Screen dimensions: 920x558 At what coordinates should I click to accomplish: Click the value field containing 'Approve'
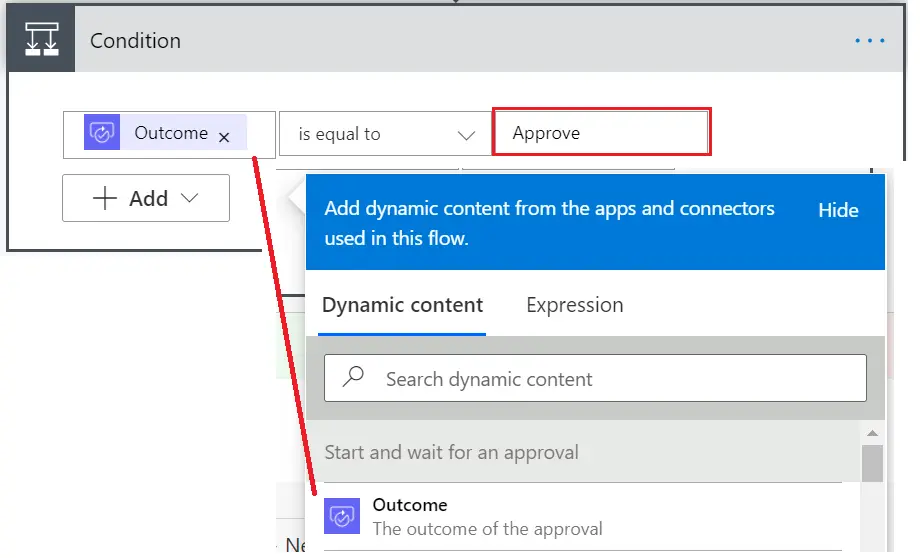(601, 133)
